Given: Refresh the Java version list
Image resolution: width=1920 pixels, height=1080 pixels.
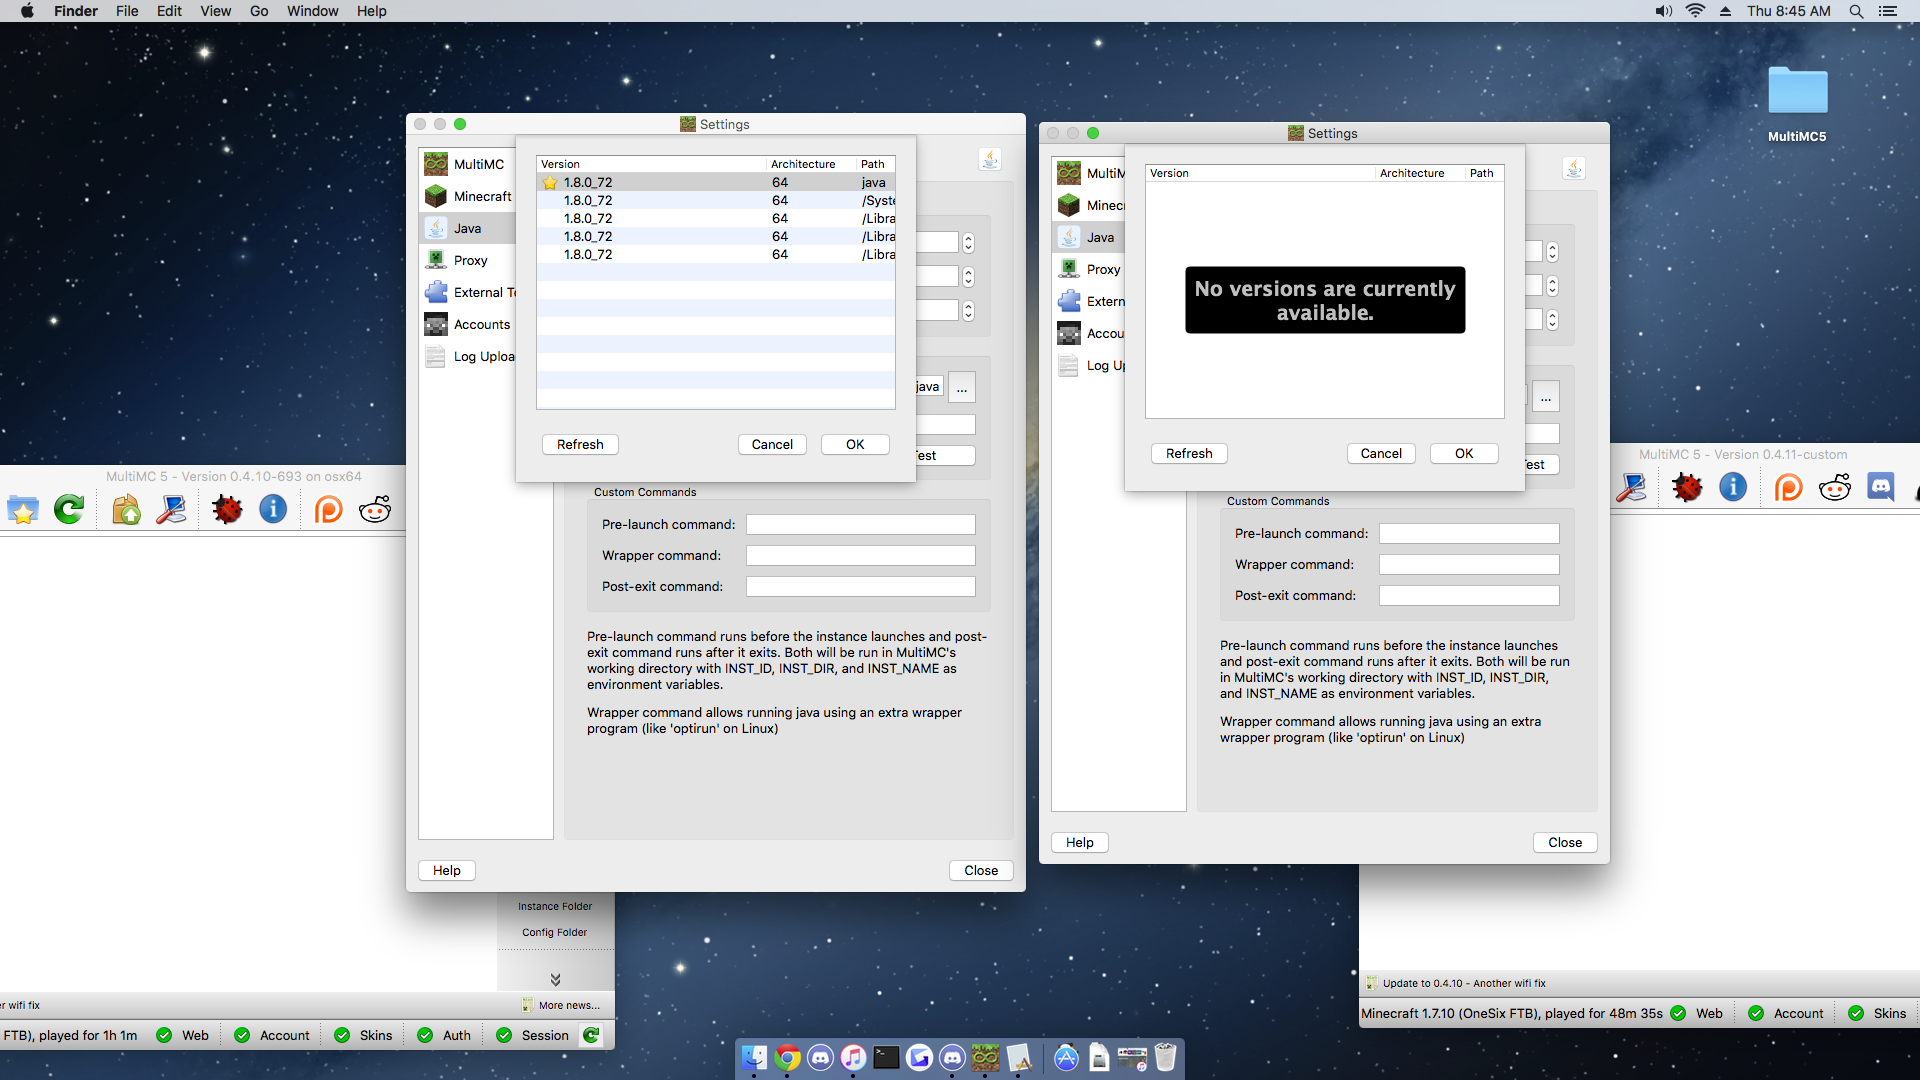Looking at the screenshot, I should (x=579, y=444).
